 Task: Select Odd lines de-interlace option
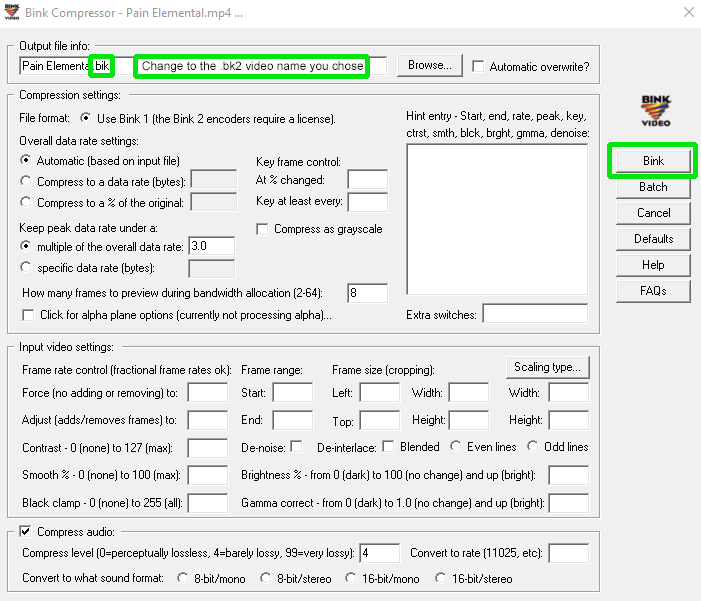(x=532, y=446)
